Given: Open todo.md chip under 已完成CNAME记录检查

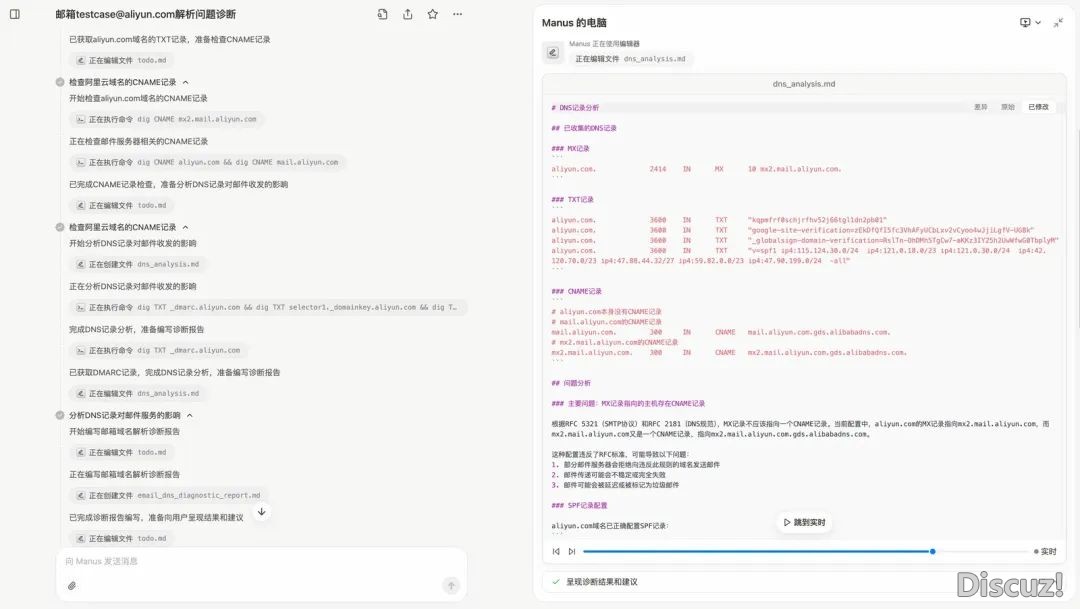Looking at the screenshot, I should pyautogui.click(x=122, y=205).
